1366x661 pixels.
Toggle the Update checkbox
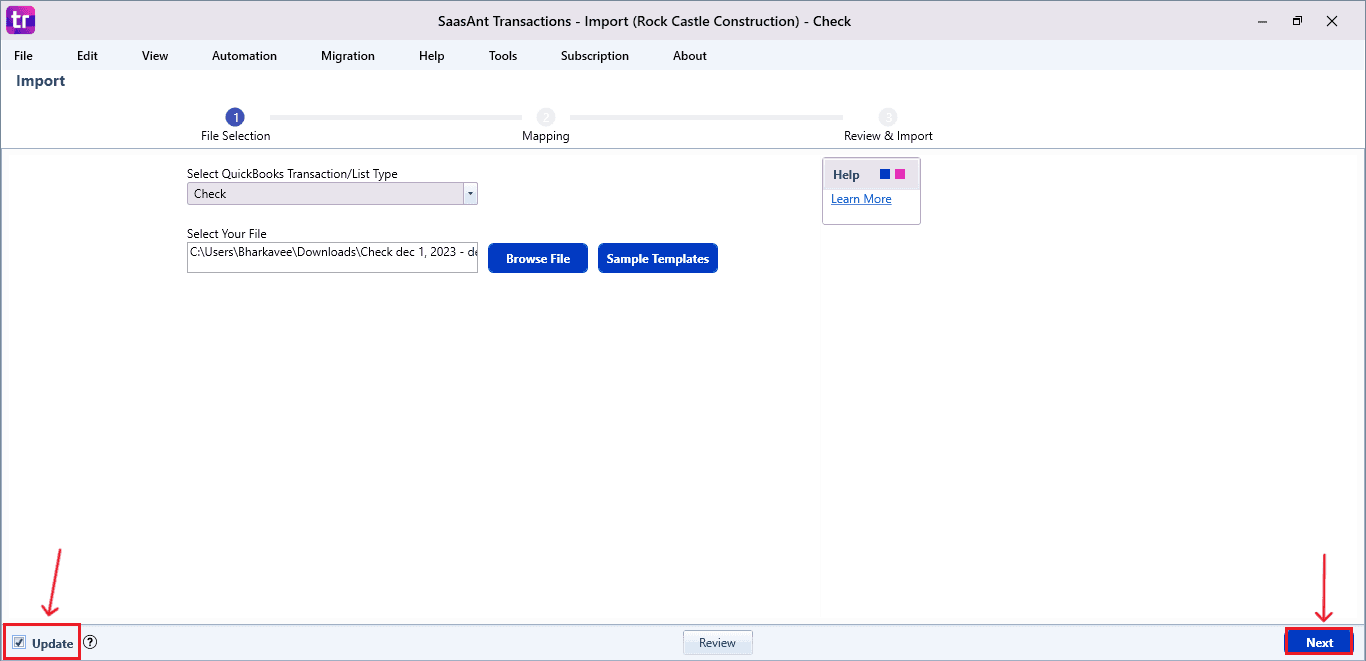(19, 643)
